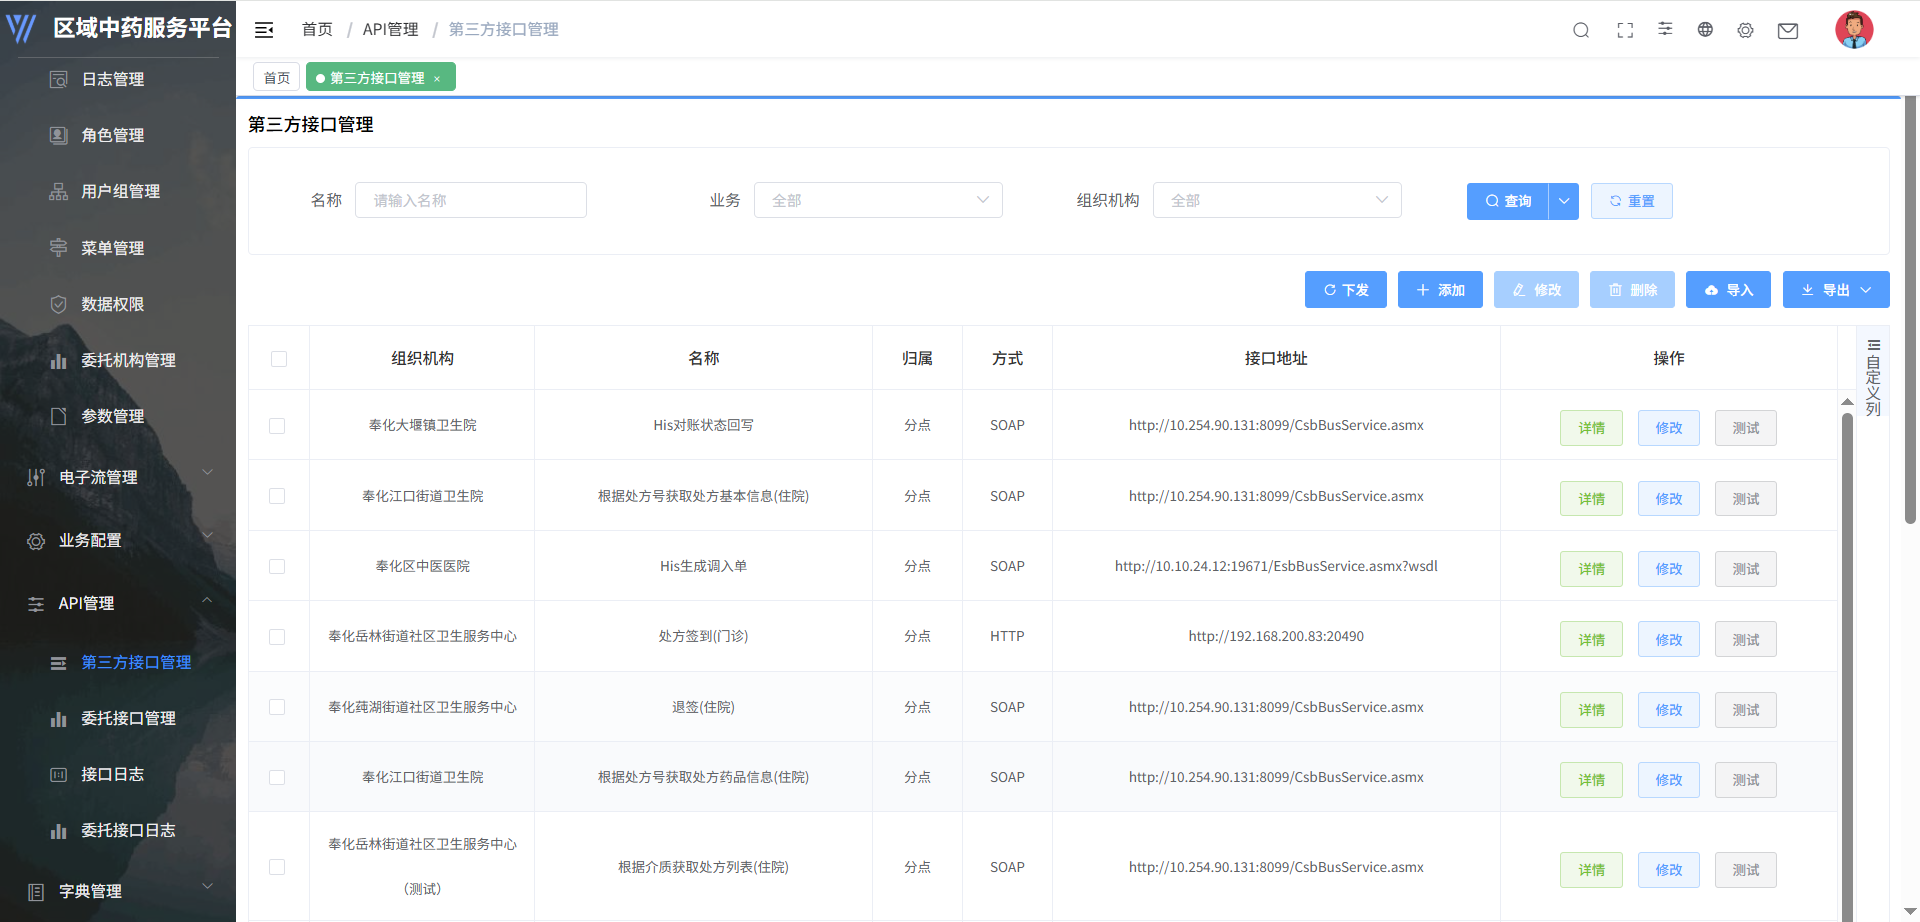The height and width of the screenshot is (922, 1920).
Task: Check the row 根据处方号获取处方基本信息(住院)
Action: click(x=277, y=496)
